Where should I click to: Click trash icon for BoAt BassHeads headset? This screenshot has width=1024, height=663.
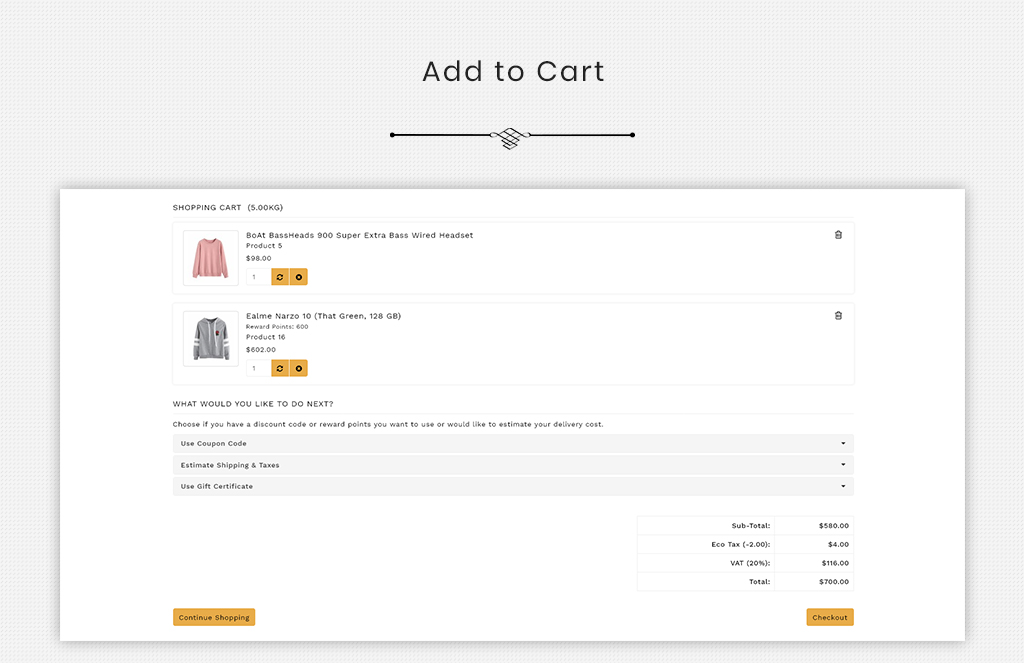pyautogui.click(x=838, y=235)
